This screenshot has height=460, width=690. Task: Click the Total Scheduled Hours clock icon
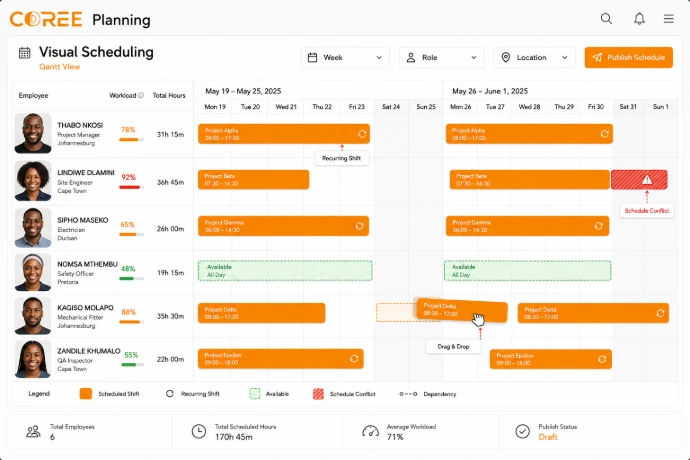click(x=199, y=431)
